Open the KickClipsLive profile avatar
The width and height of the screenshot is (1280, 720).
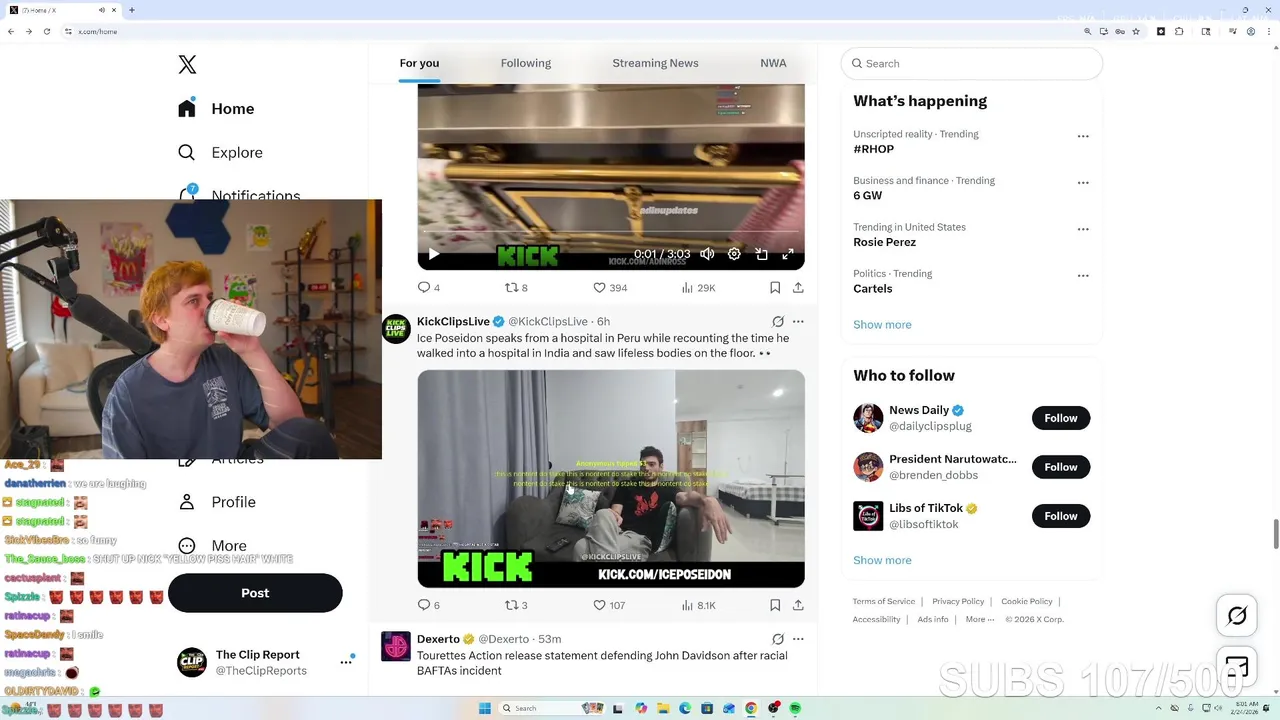click(x=396, y=328)
